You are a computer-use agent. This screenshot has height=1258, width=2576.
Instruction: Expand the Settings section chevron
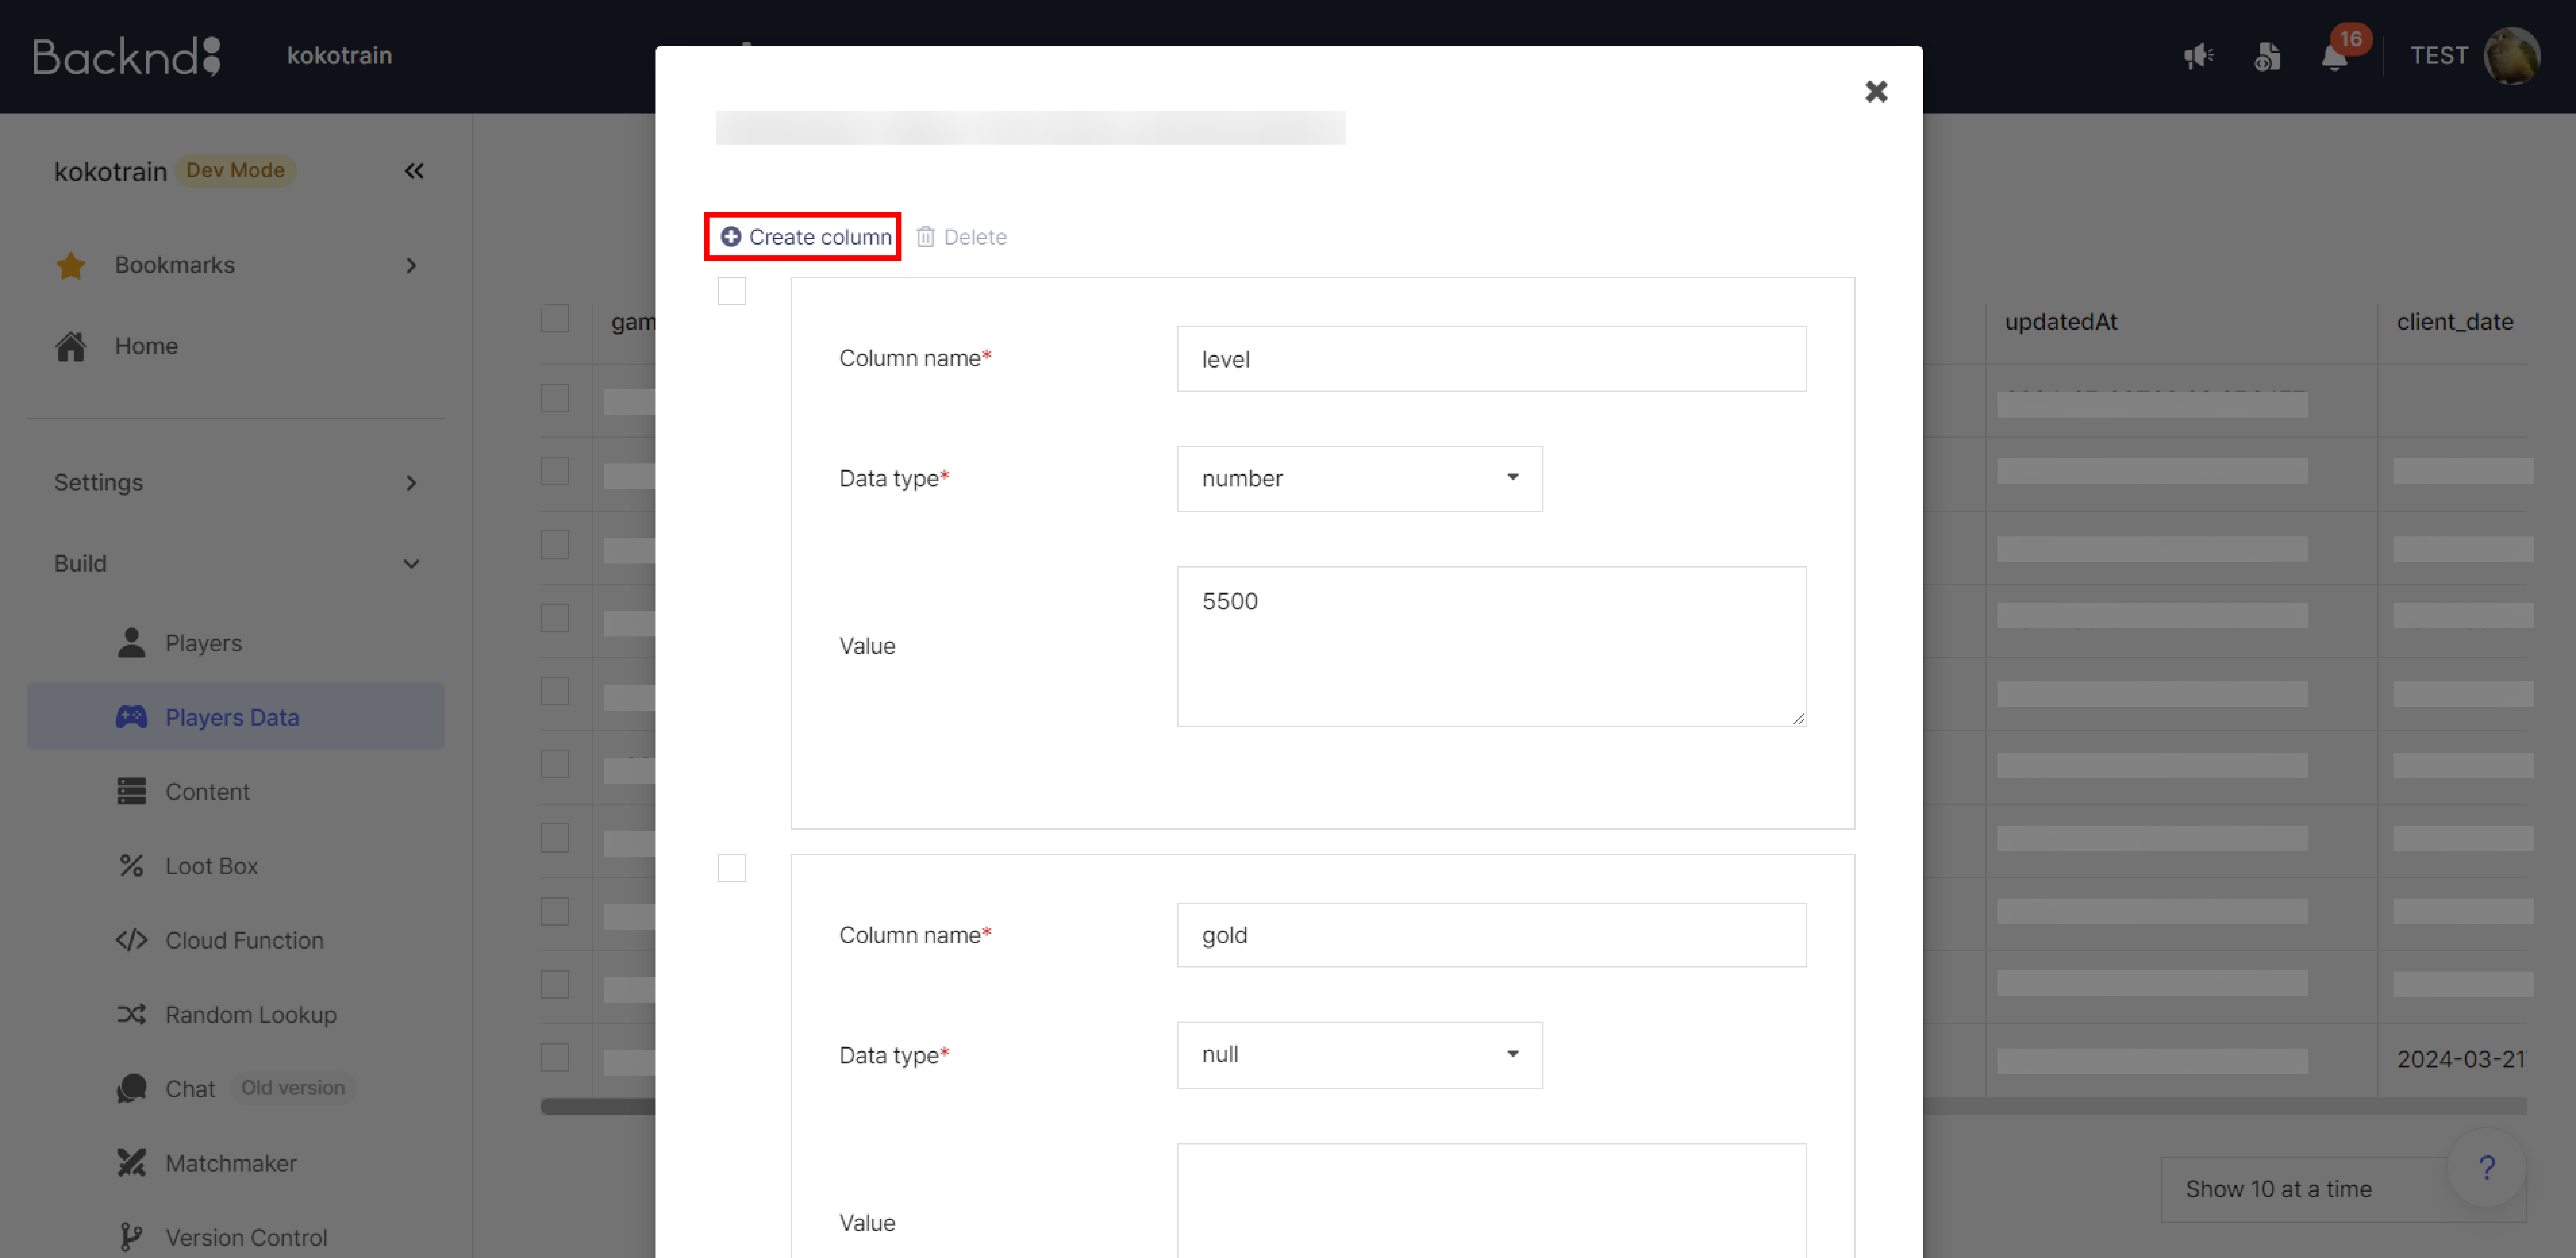[x=411, y=483]
